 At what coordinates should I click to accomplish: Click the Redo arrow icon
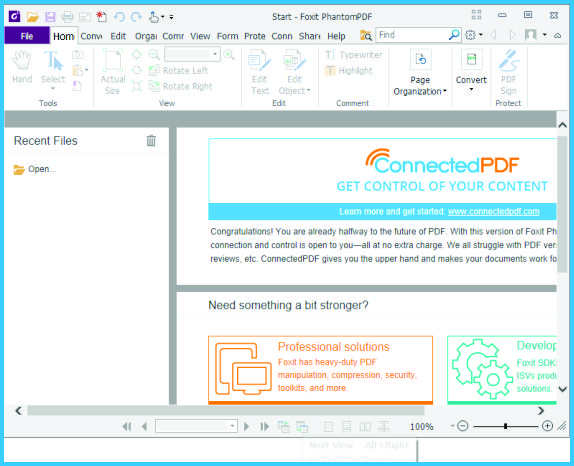click(x=136, y=17)
